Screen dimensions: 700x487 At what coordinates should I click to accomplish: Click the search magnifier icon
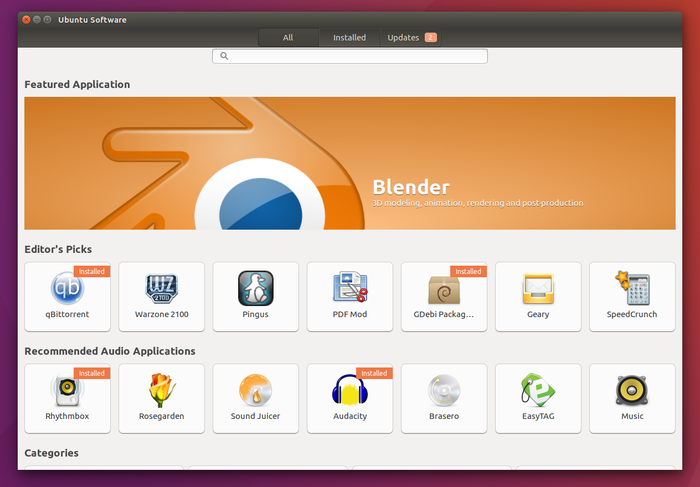(x=224, y=56)
